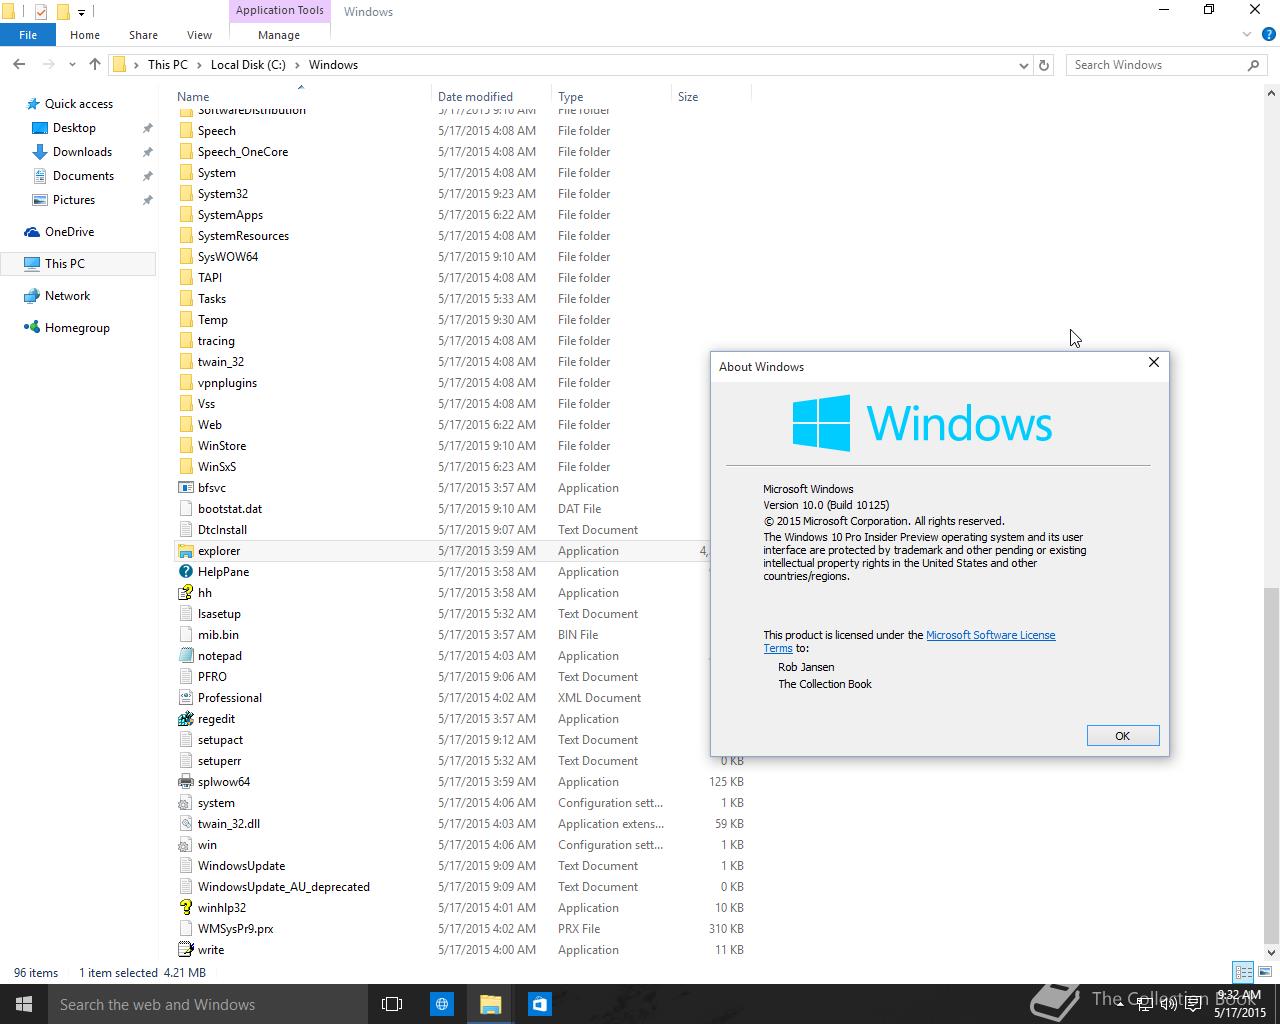The image size is (1280, 1024).
Task: Open the View ribbon tab
Action: point(199,35)
